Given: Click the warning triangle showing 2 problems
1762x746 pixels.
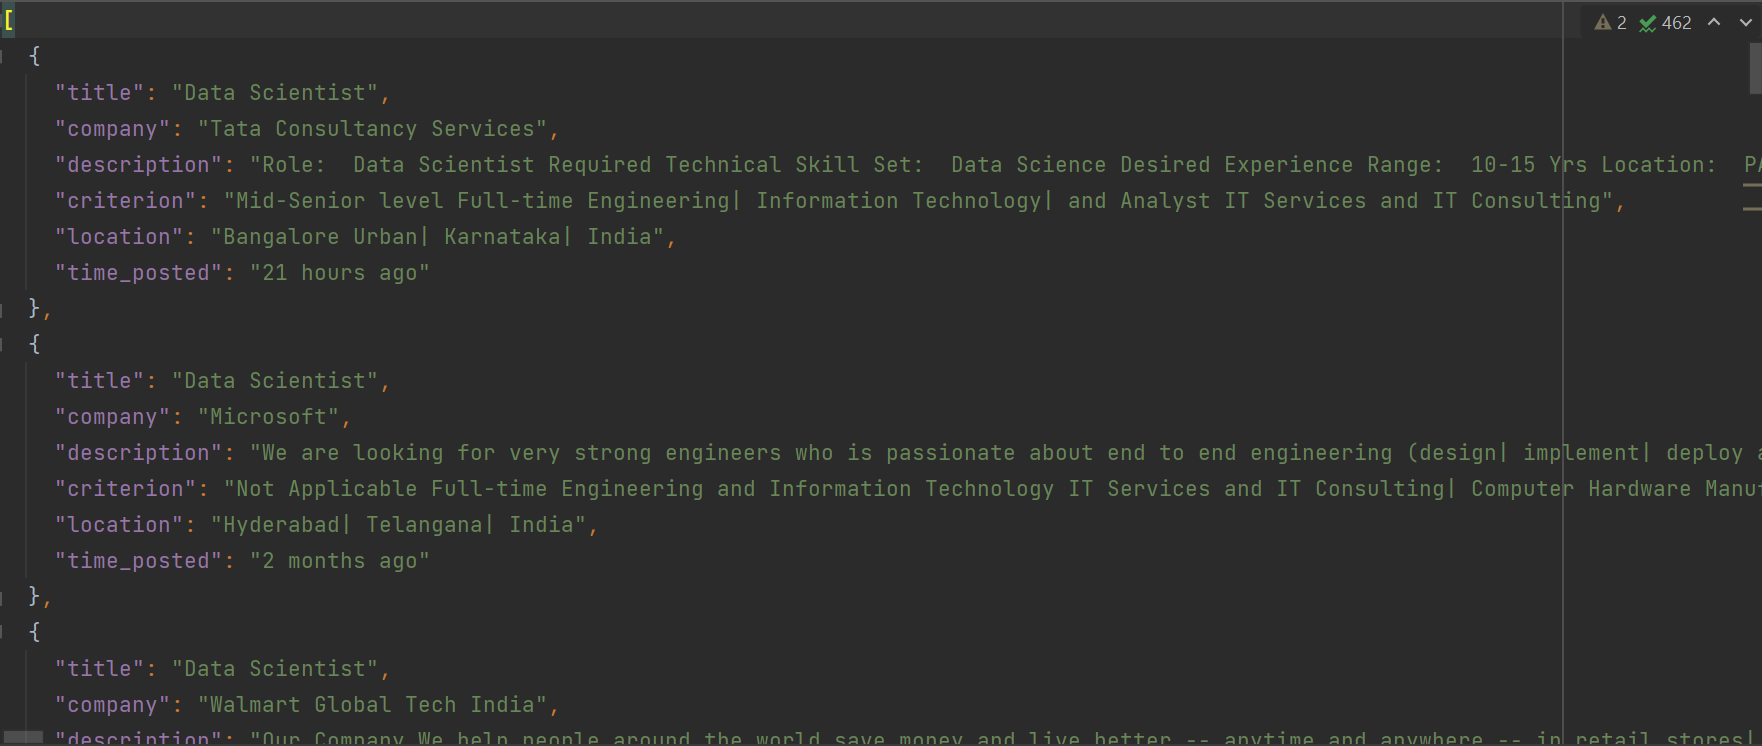Looking at the screenshot, I should (1610, 22).
